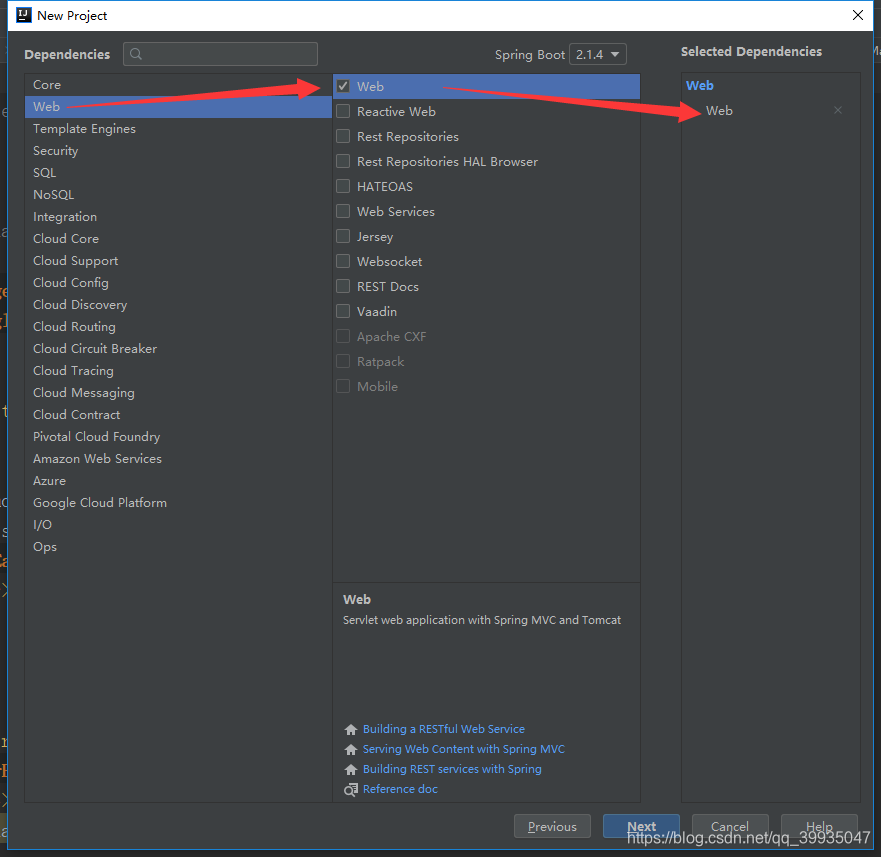Uncheck the Web dependency checkbox
The image size is (881, 857).
pos(343,86)
